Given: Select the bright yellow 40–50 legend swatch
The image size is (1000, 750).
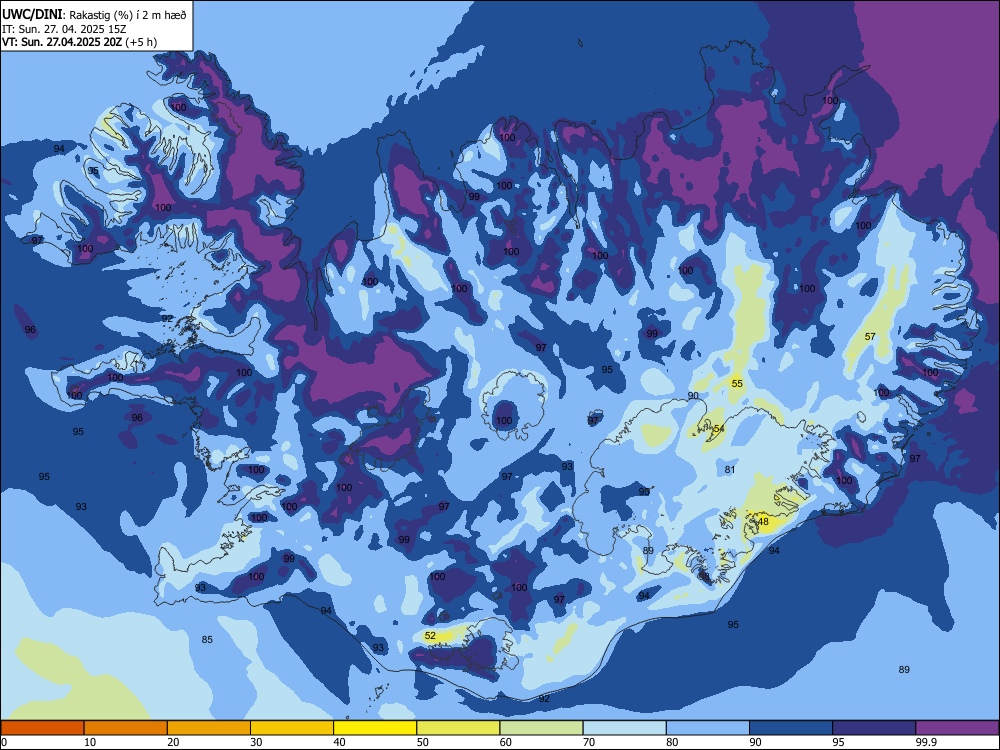Looking at the screenshot, I should coord(375,728).
